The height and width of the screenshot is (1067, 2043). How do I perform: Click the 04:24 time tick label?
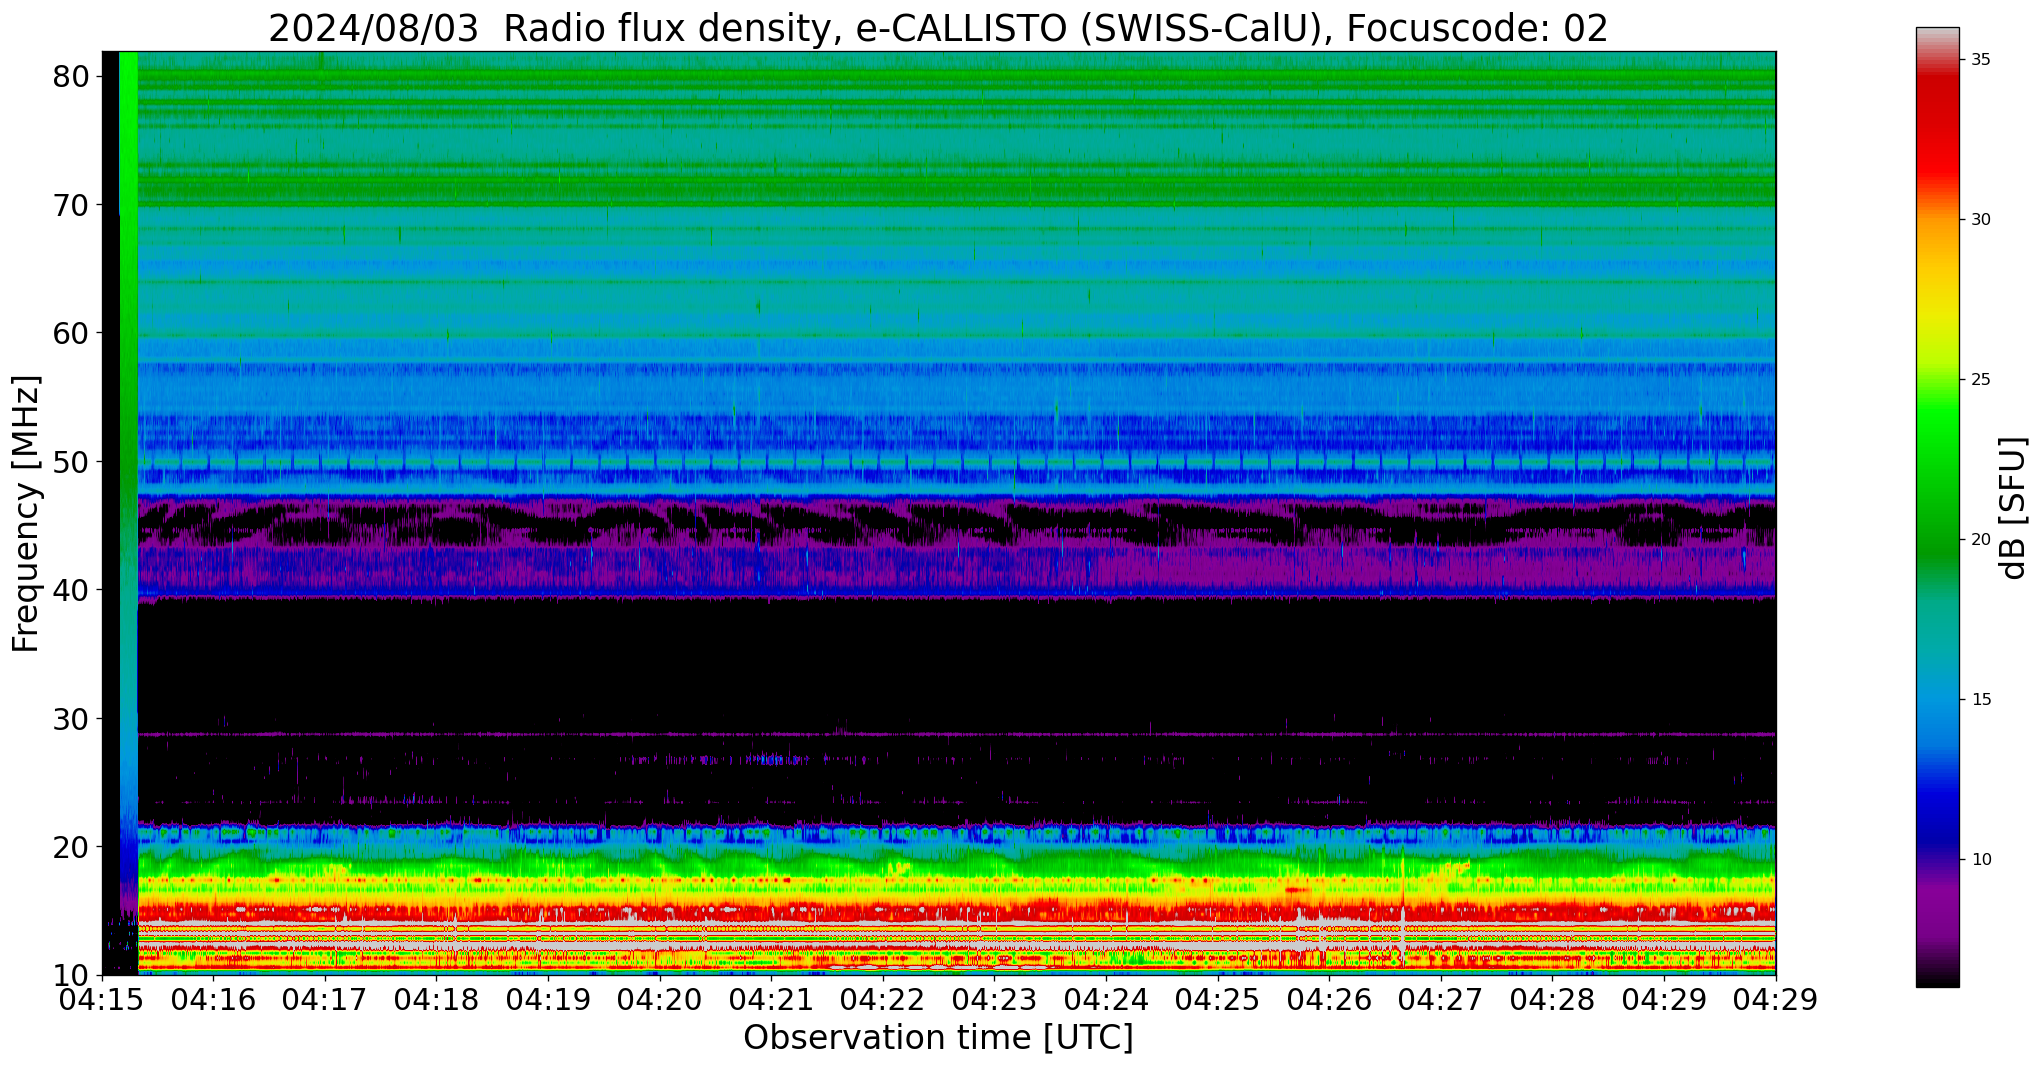(x=1106, y=1000)
